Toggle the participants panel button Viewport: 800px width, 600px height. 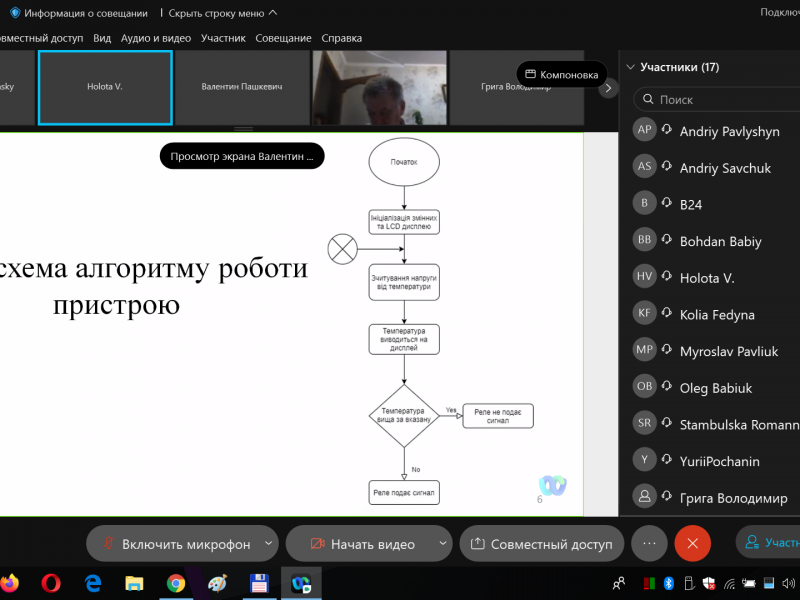point(768,543)
